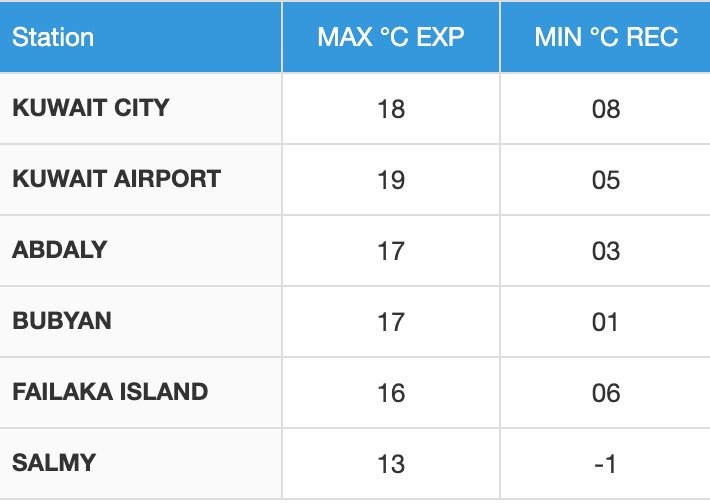Click Failaka Island's max temperature value 16
710x504 pixels.
[x=391, y=393]
